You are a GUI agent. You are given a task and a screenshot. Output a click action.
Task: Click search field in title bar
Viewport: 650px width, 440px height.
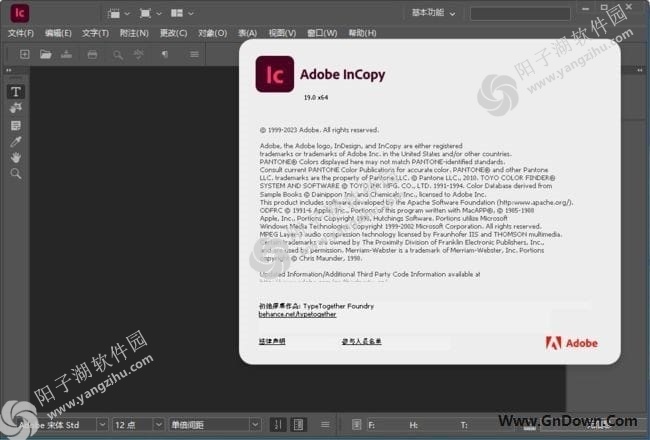[520, 14]
